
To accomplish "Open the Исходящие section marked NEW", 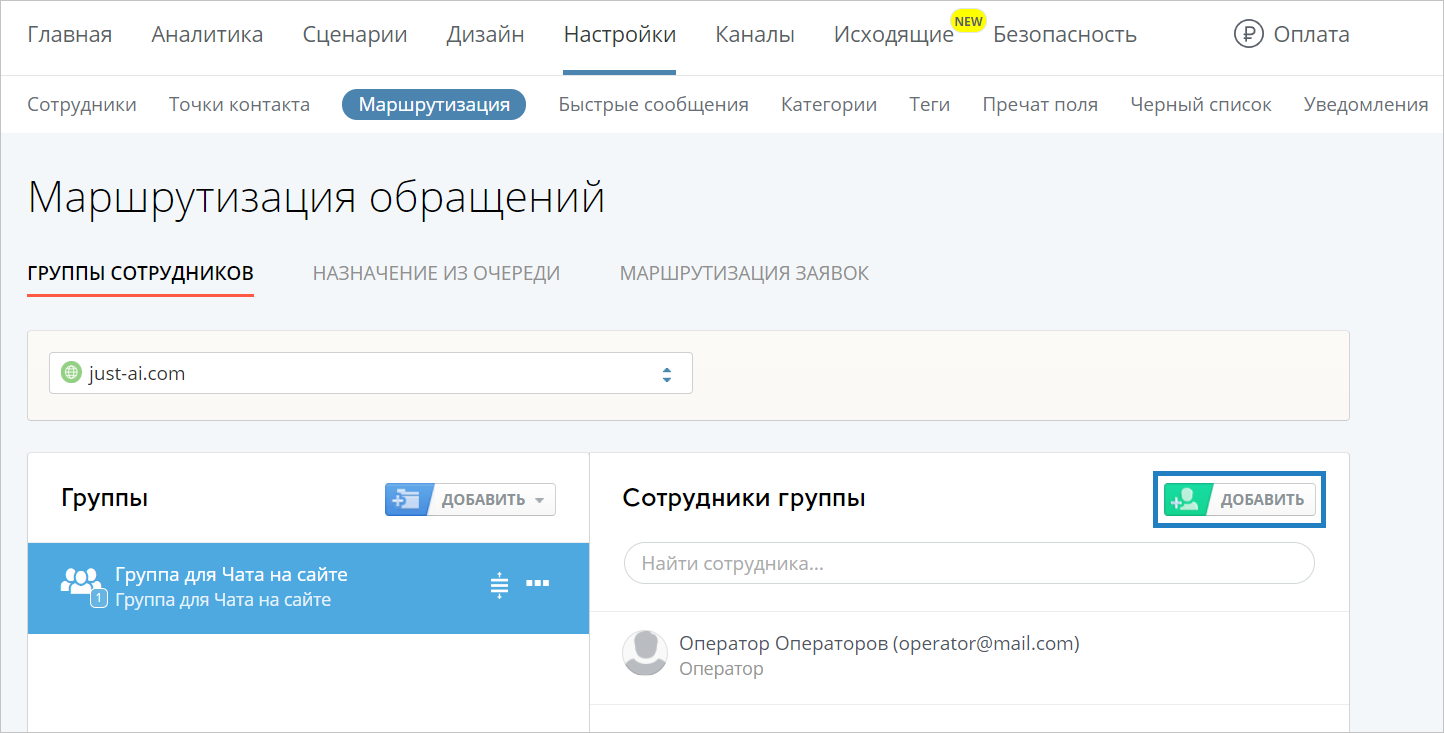I will point(893,35).
